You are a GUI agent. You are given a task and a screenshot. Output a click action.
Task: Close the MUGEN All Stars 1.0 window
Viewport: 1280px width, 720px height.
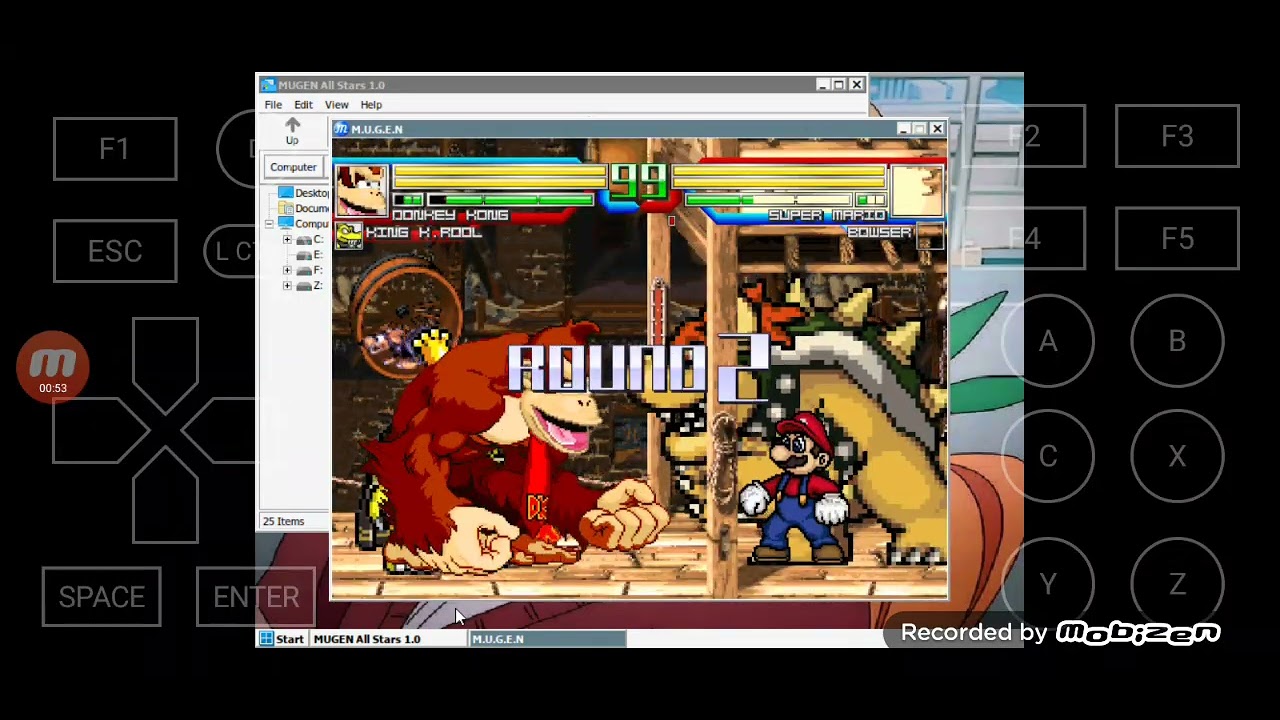click(x=856, y=85)
